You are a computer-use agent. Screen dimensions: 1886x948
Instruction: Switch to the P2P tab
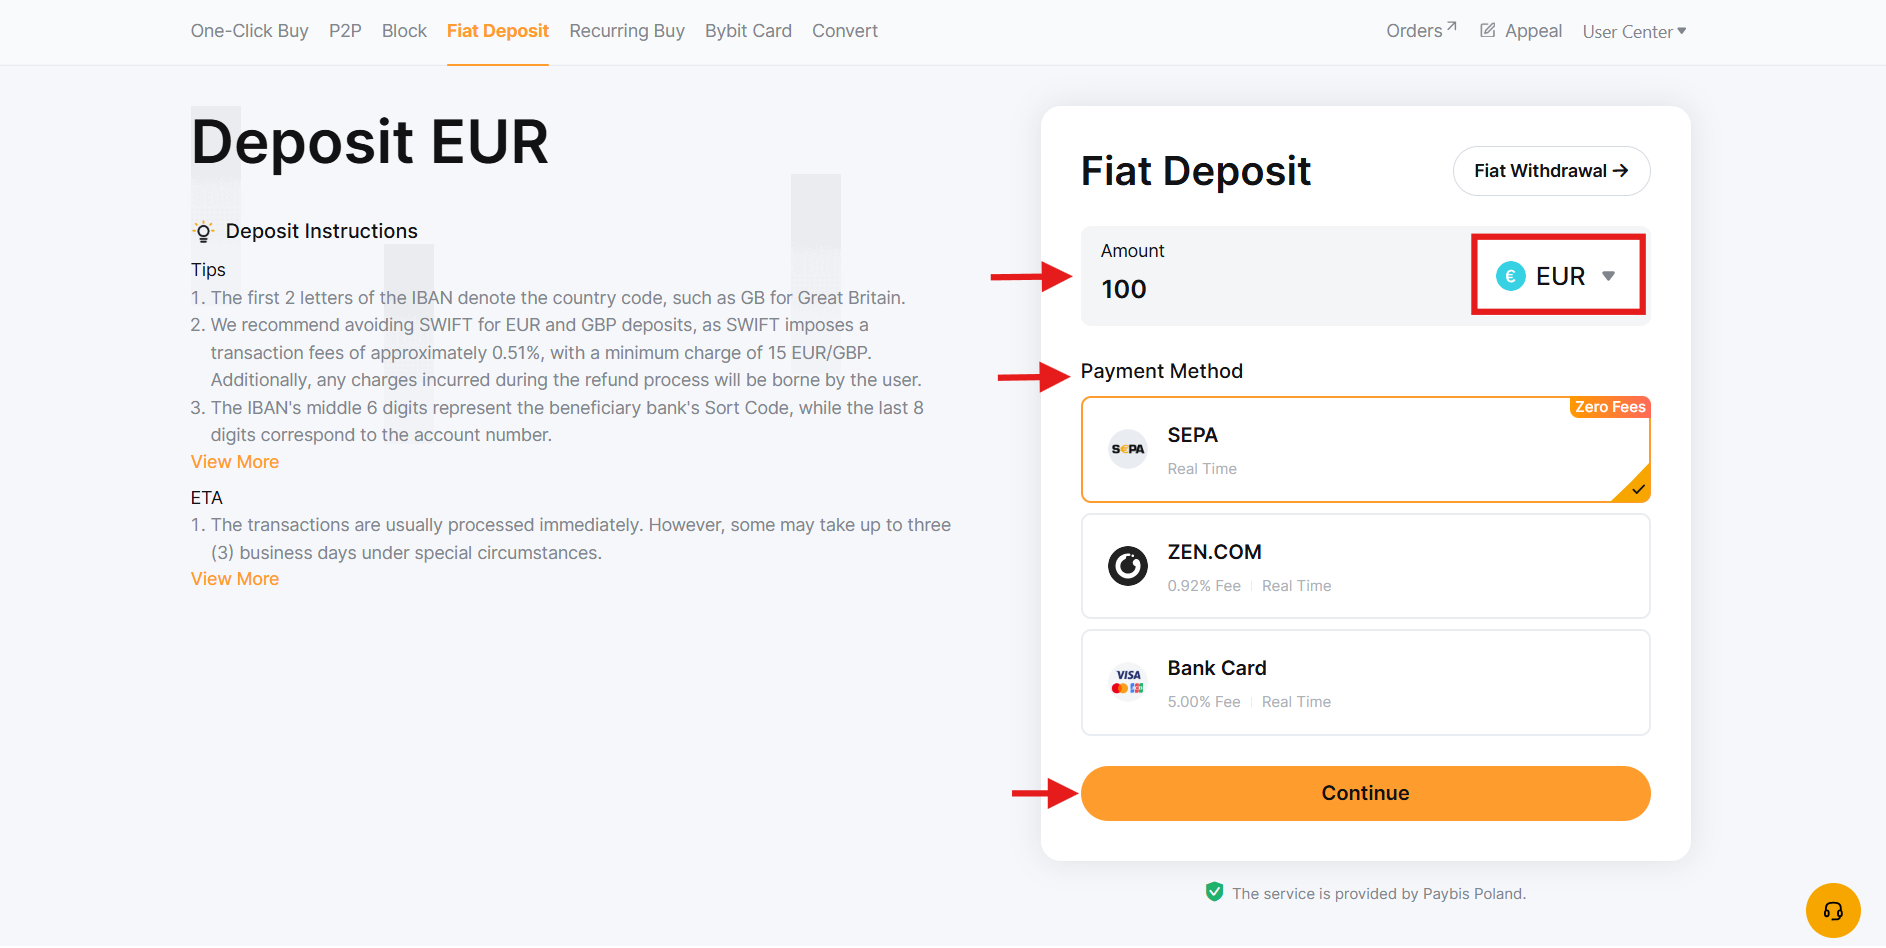[345, 31]
